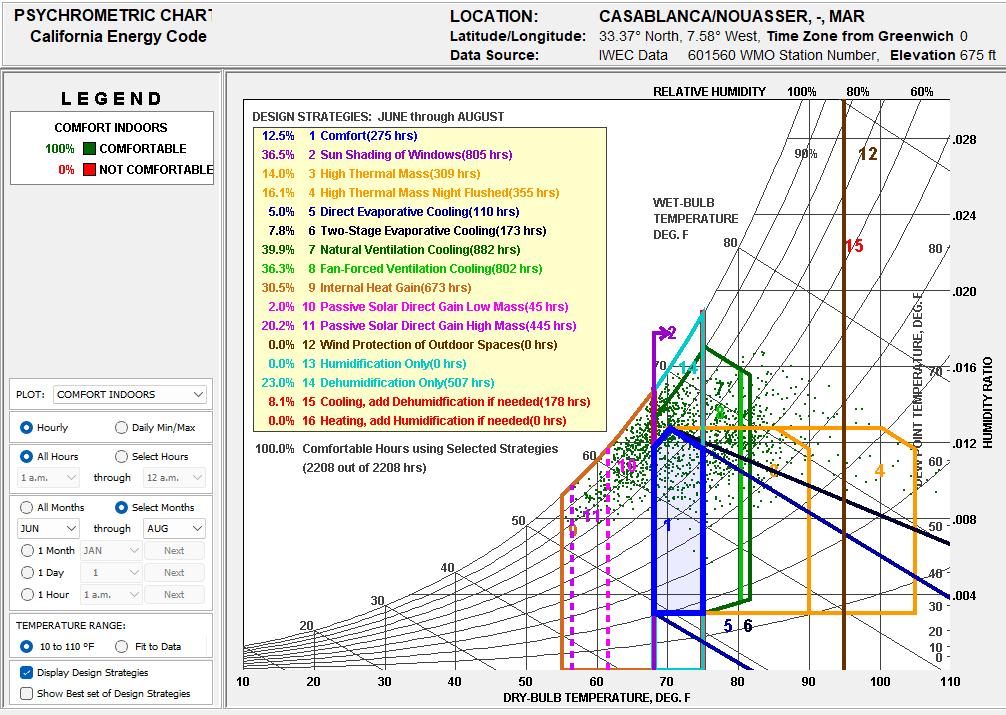Click Next button beside 1 Hour
Viewport: 1006px width, 715px height.
click(x=175, y=594)
